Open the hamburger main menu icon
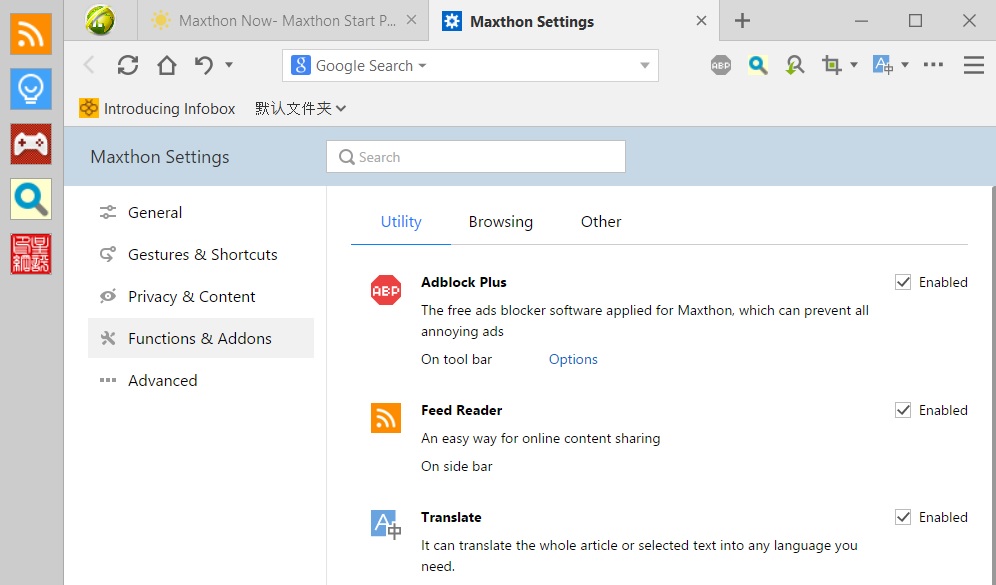 (973, 65)
